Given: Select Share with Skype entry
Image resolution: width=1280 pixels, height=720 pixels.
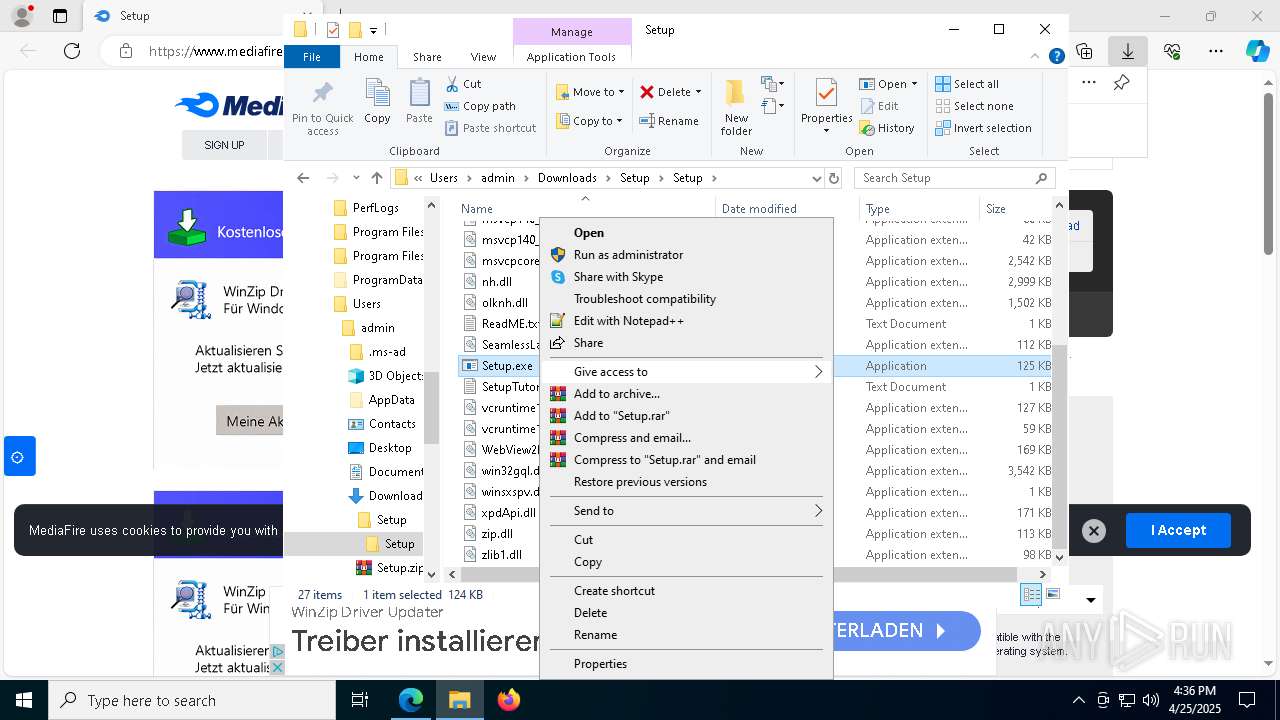Looking at the screenshot, I should [686, 277].
